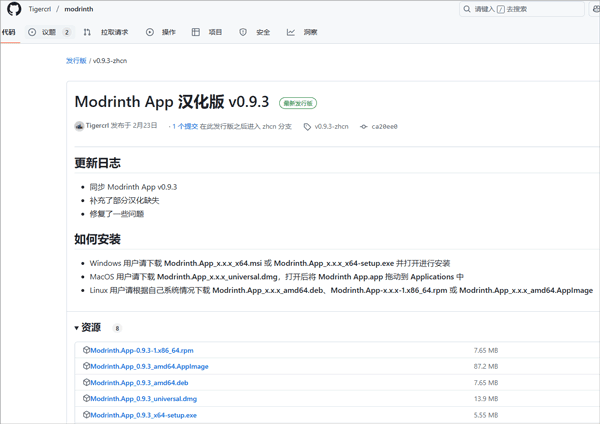Download Modrinth.App_0.9.3_x64-setup.exe
The image size is (600, 424).
click(143, 415)
